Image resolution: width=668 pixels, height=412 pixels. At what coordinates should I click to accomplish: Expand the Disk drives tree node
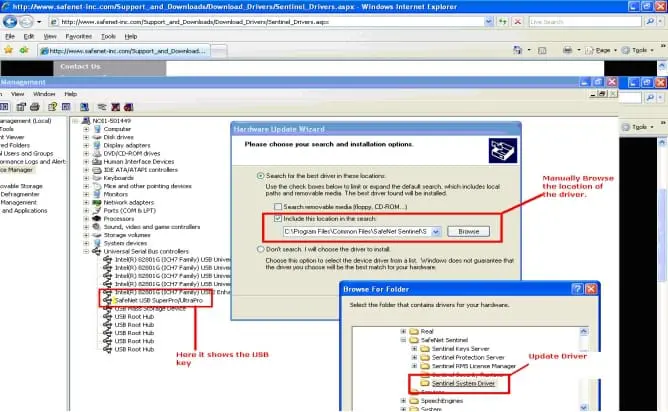[86, 137]
